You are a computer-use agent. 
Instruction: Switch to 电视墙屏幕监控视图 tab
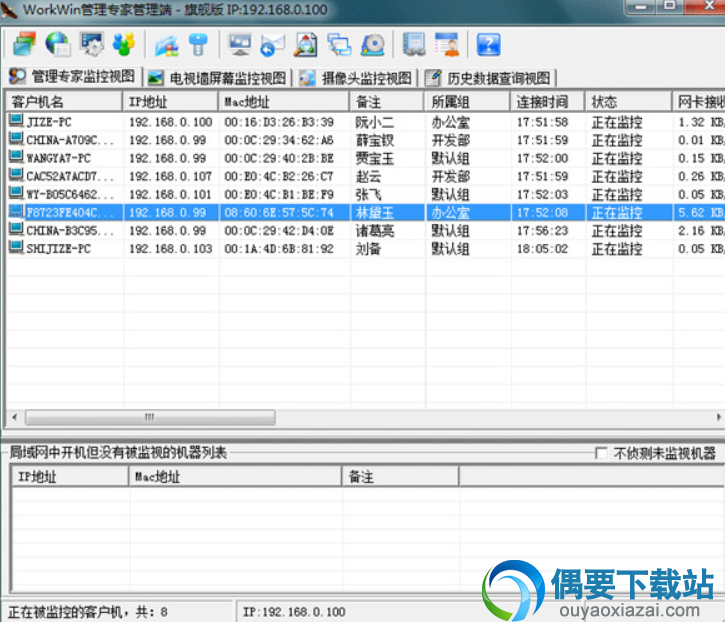coord(218,78)
